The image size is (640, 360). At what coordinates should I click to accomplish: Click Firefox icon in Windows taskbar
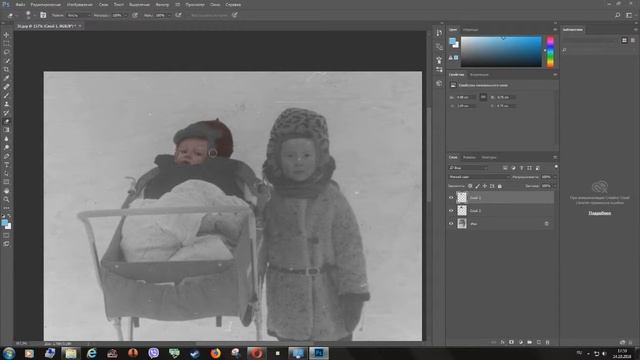215,353
